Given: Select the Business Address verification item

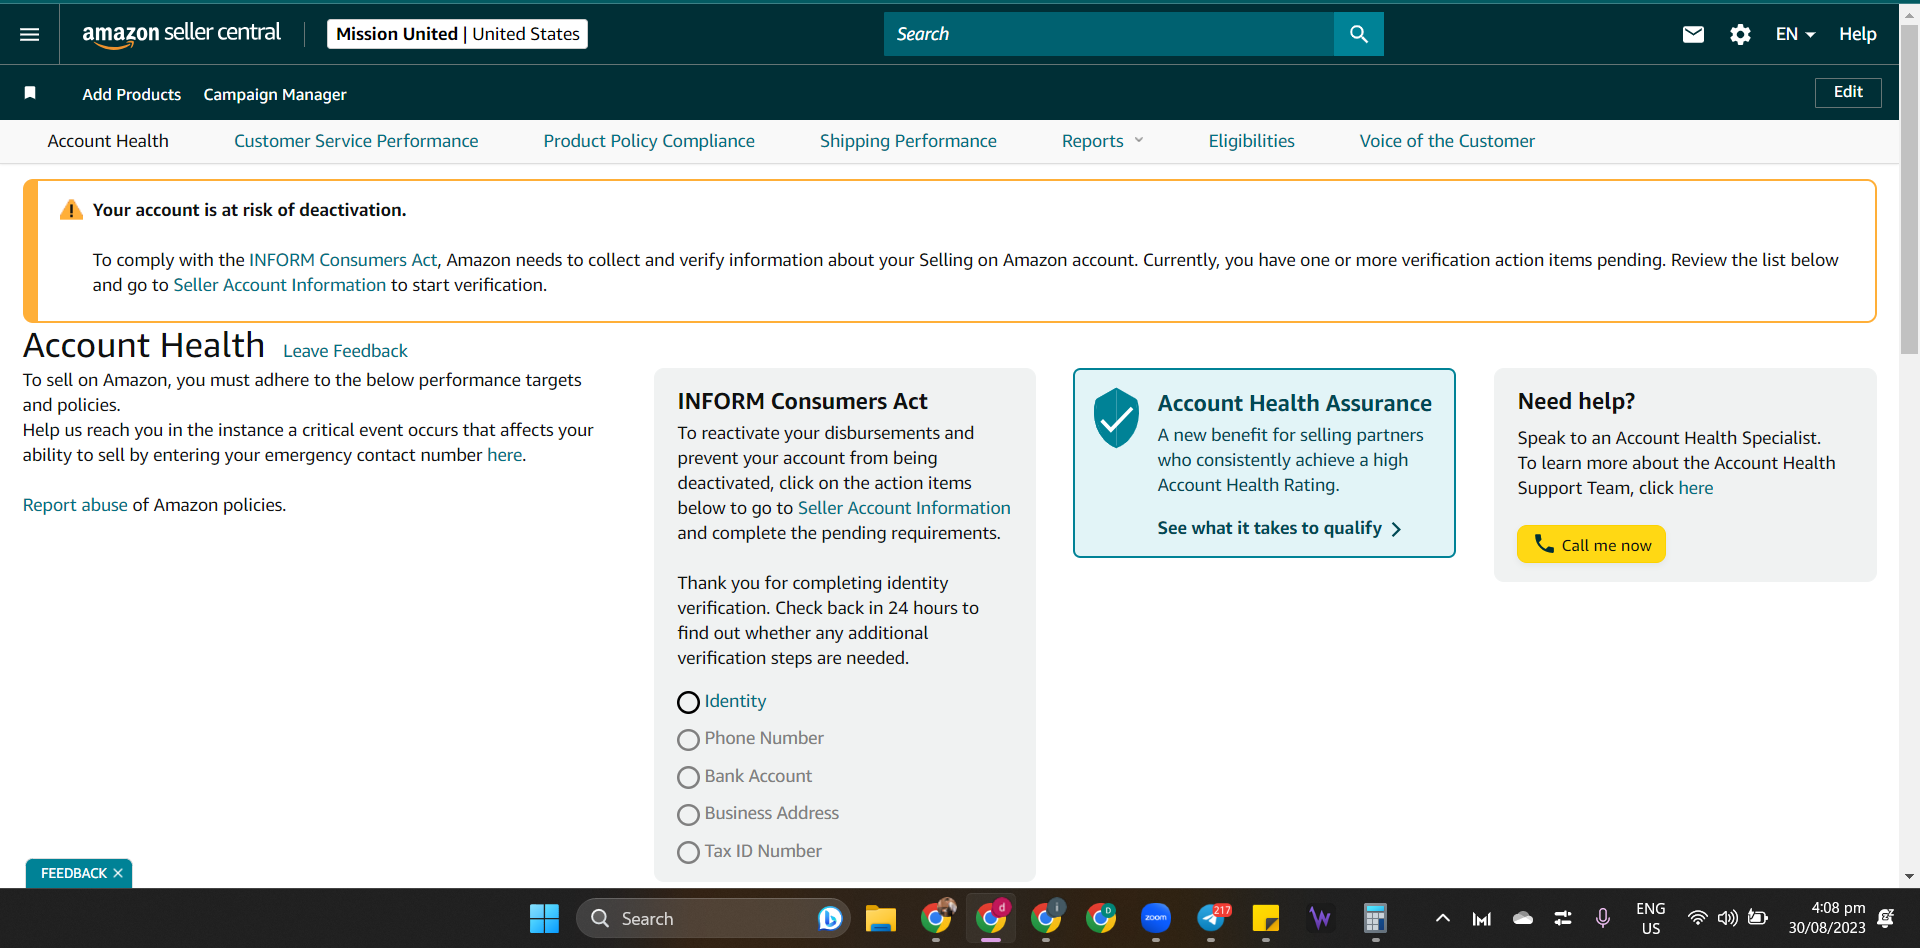Looking at the screenshot, I should coord(758,814).
